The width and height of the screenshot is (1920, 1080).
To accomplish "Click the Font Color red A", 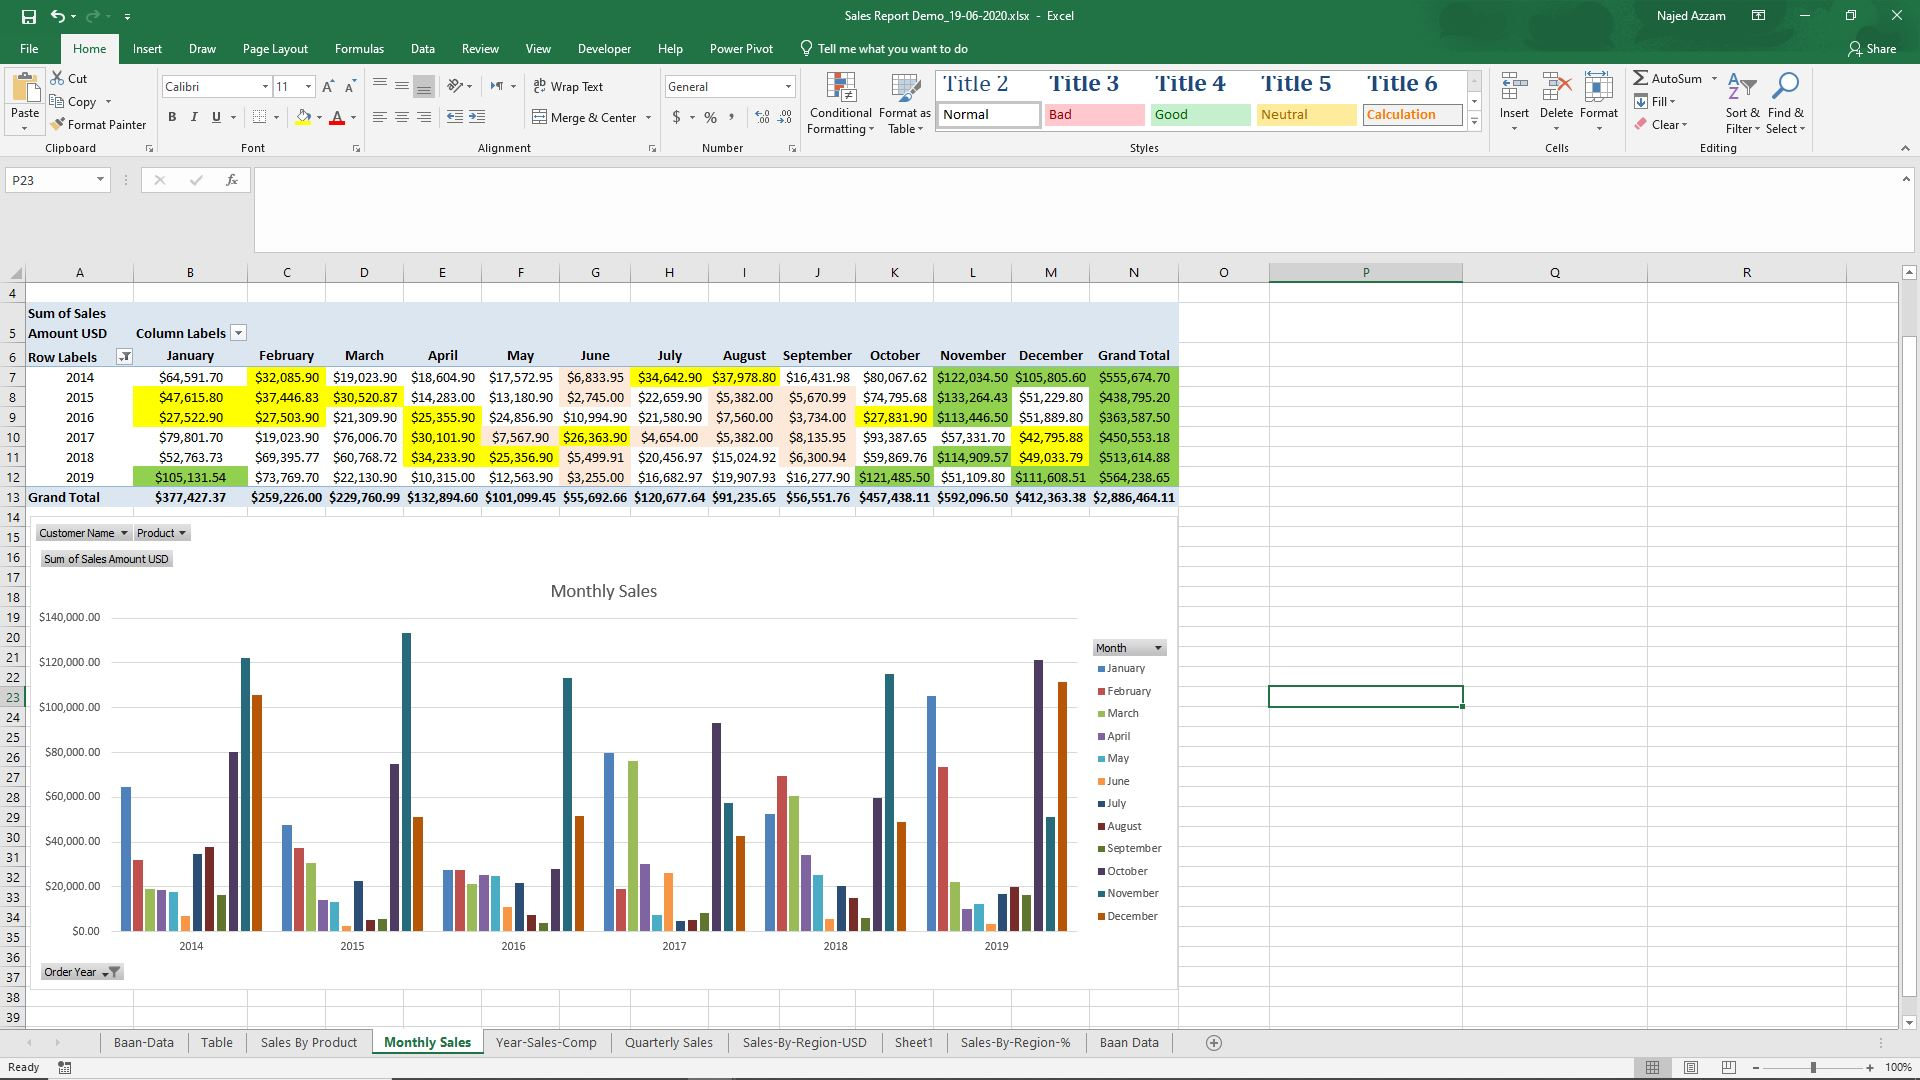I will 337,117.
